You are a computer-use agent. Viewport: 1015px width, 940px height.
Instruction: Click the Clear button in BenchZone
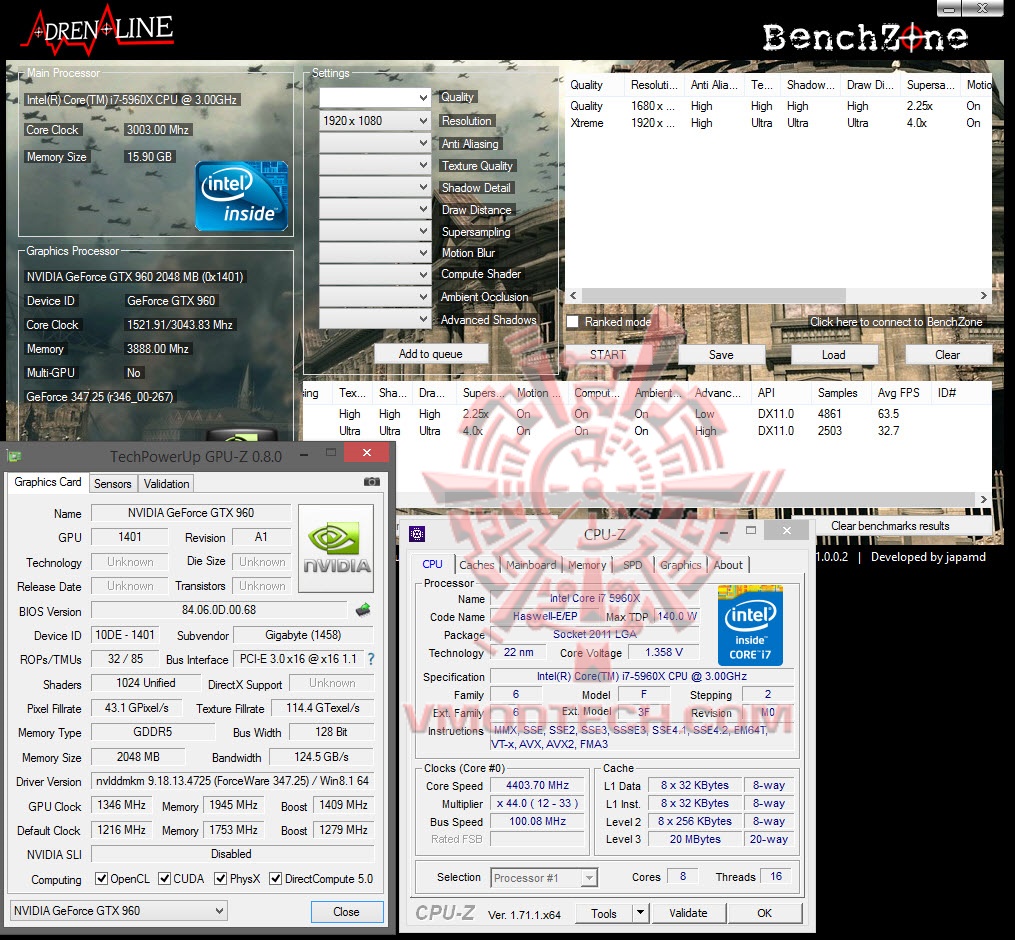(x=948, y=355)
